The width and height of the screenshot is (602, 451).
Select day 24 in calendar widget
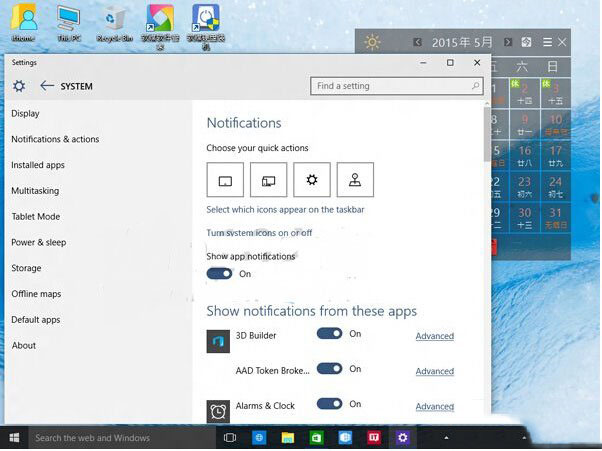(556, 187)
